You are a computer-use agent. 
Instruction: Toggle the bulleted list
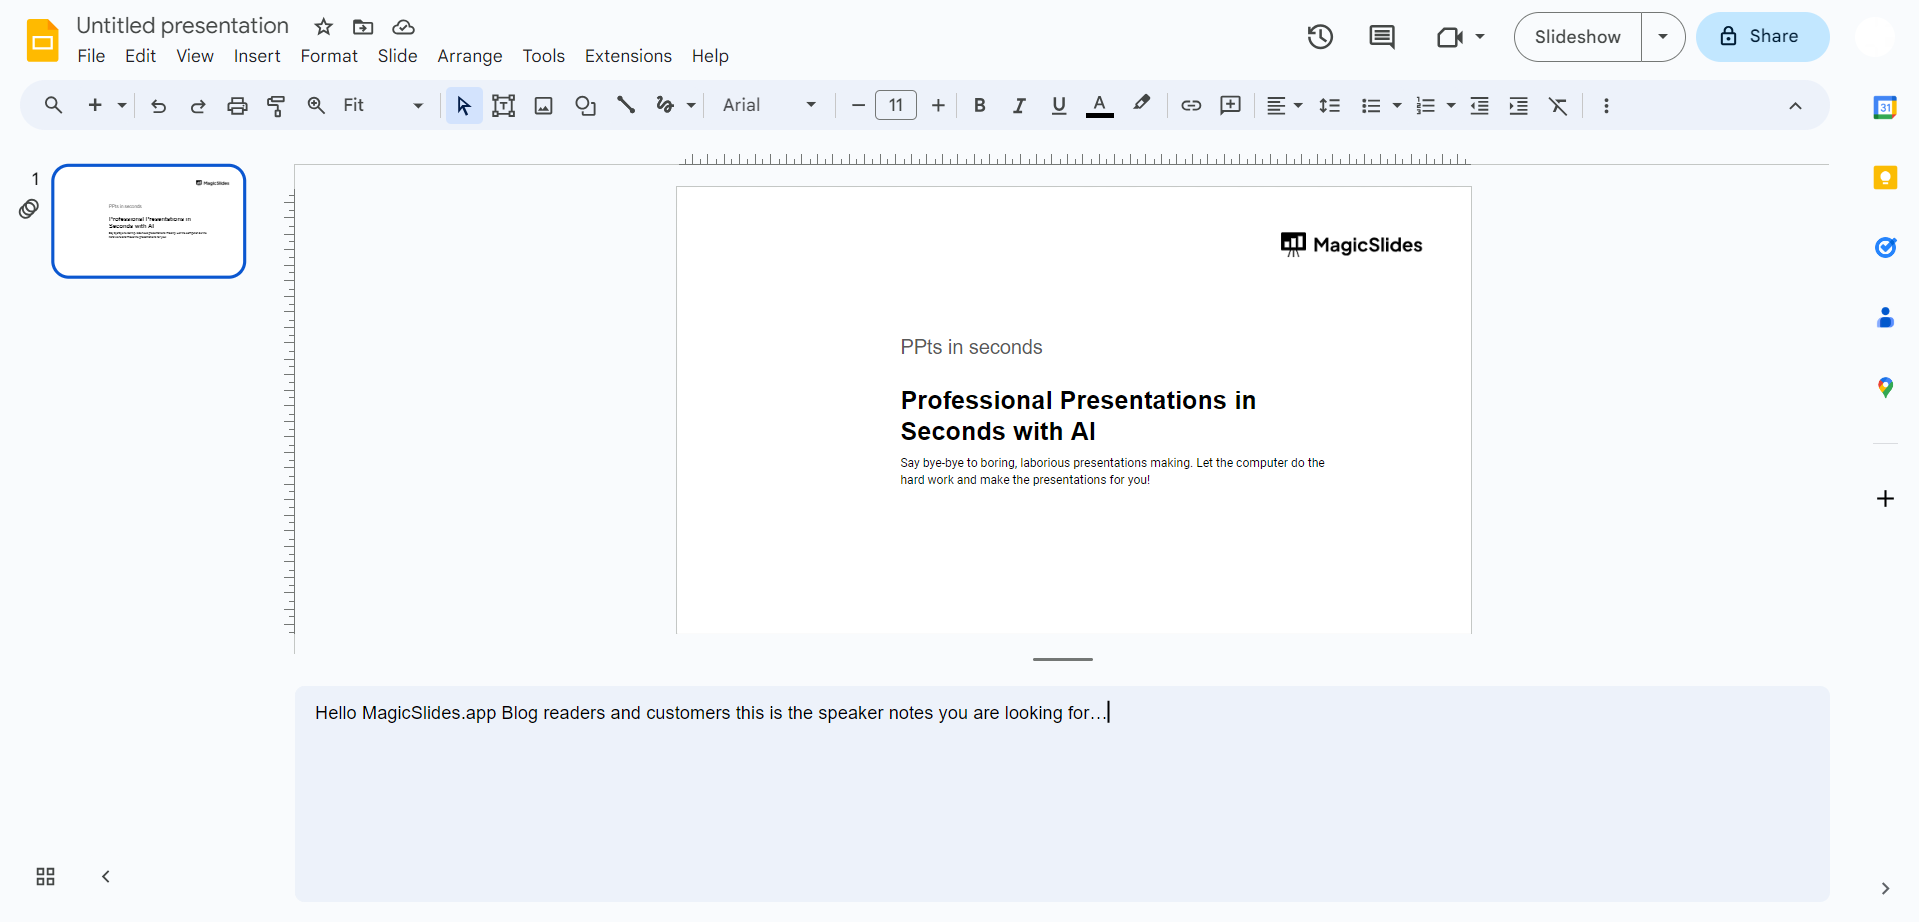coord(1371,105)
